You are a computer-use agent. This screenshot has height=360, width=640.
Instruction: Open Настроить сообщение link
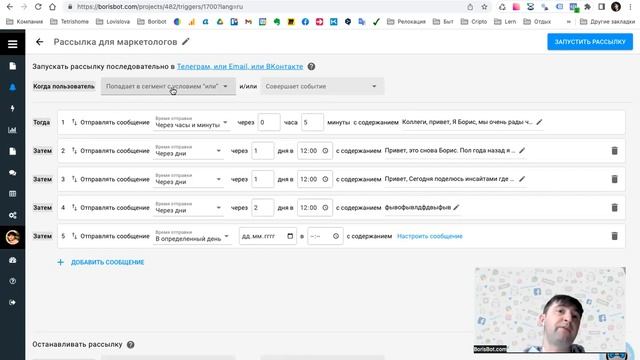pyautogui.click(x=430, y=236)
